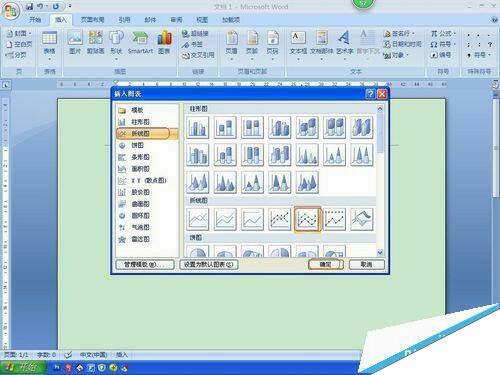Click the 文本框 (Text Box) icon
This screenshot has height=375, width=500.
point(298,42)
